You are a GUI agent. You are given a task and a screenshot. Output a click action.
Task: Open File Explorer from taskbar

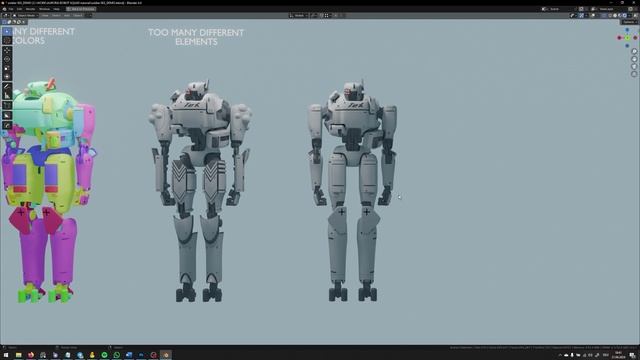(x=18, y=355)
